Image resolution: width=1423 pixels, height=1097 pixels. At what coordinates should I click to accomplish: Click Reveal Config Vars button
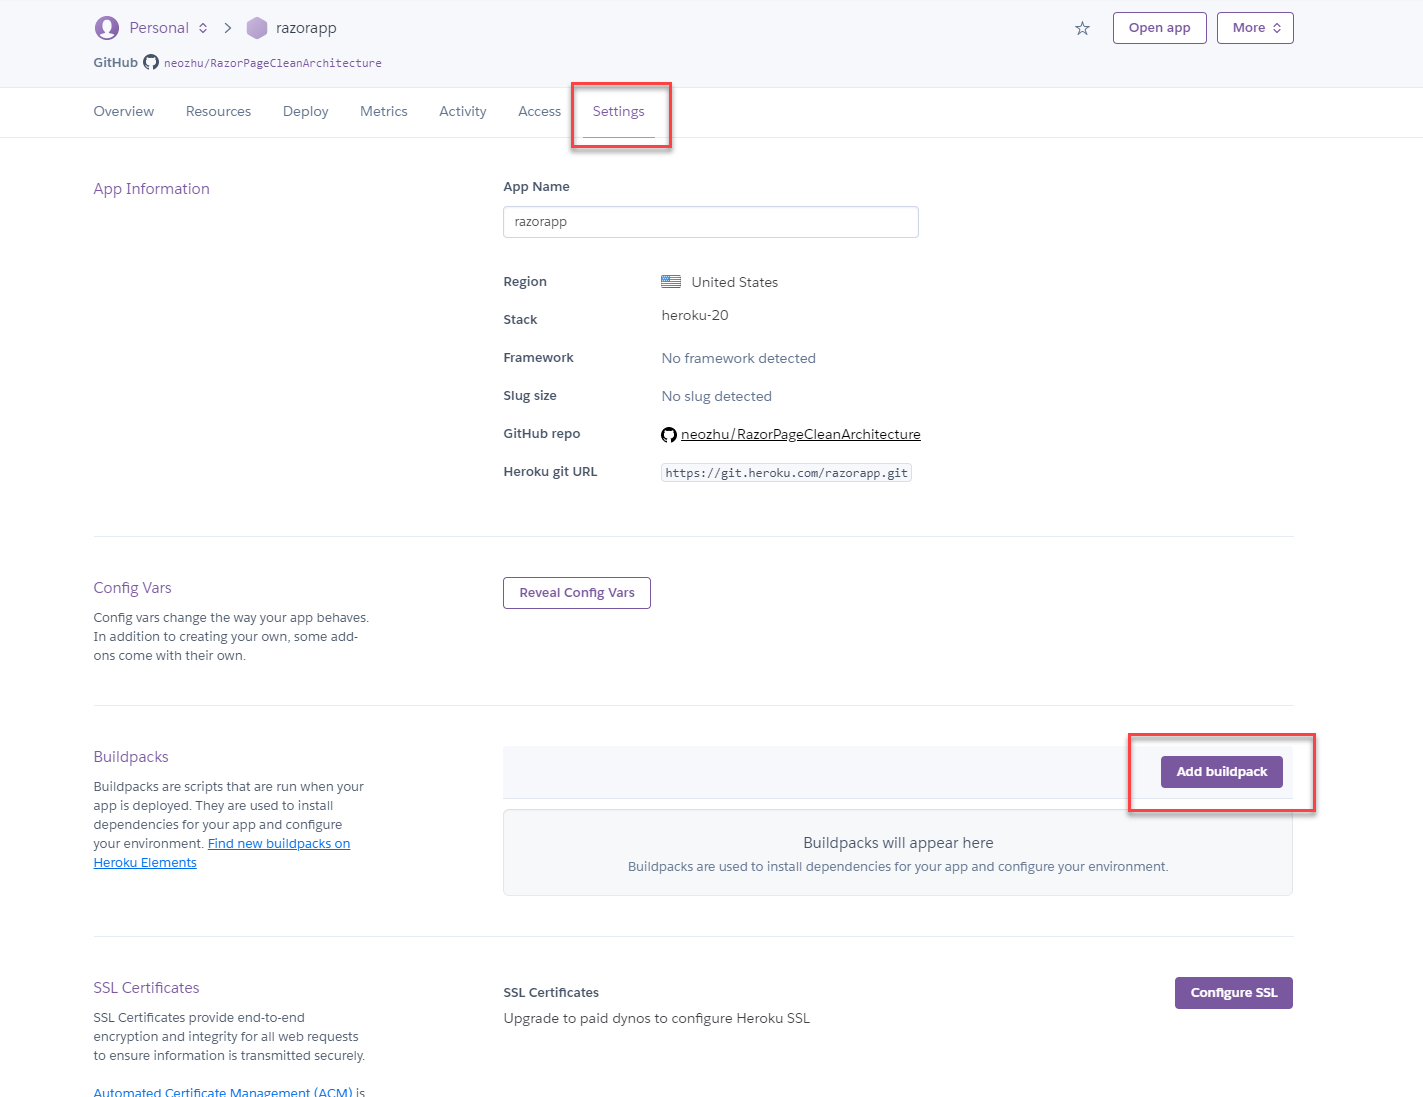pyautogui.click(x=577, y=593)
